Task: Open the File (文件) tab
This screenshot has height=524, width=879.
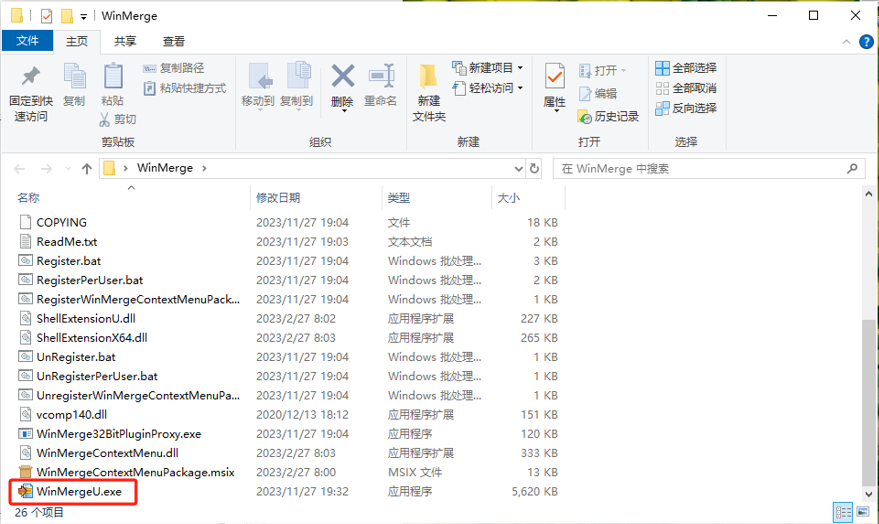Action: point(27,41)
